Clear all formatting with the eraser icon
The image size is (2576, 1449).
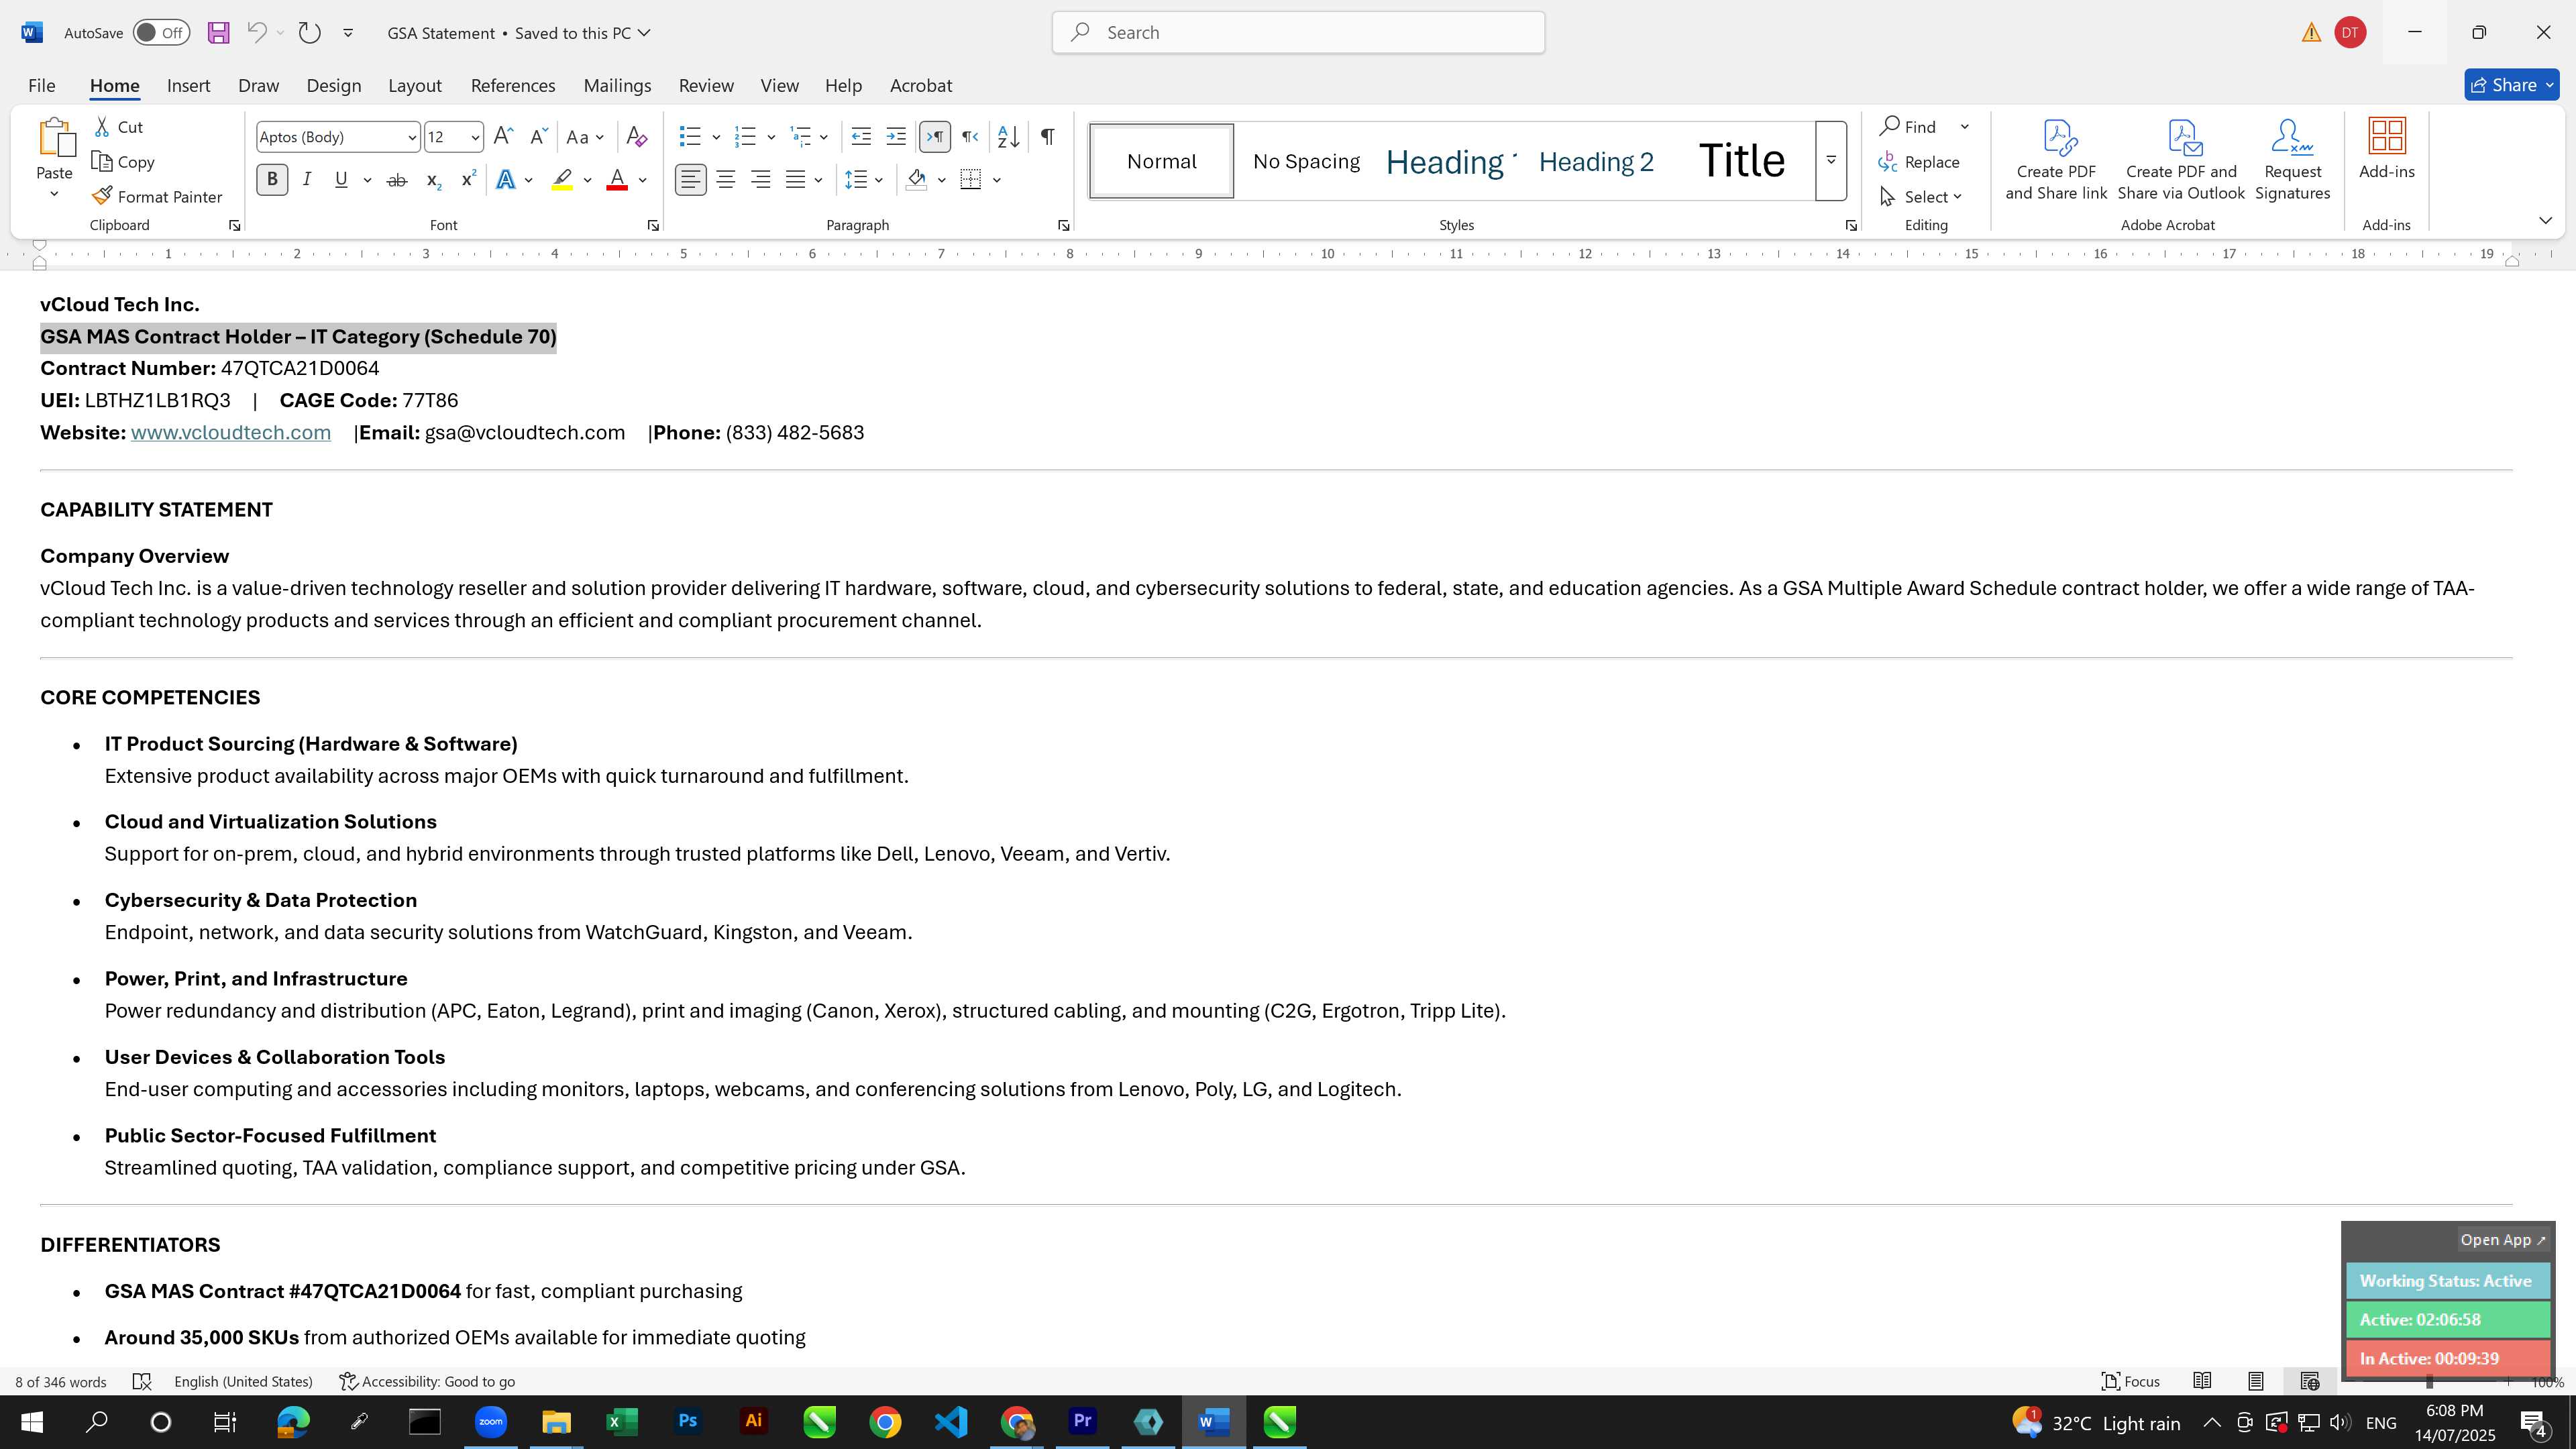tap(637, 137)
